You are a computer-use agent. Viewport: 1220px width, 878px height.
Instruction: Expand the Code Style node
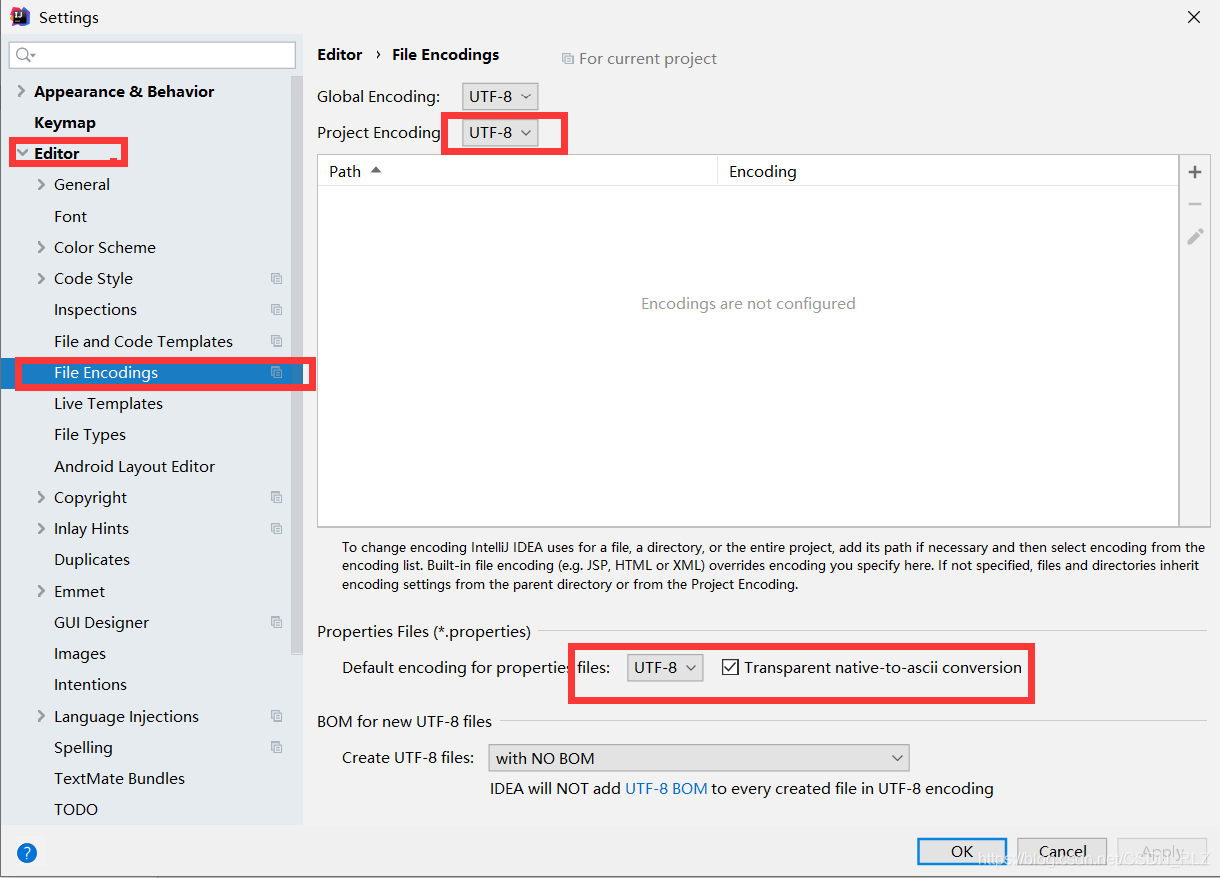click(x=41, y=278)
